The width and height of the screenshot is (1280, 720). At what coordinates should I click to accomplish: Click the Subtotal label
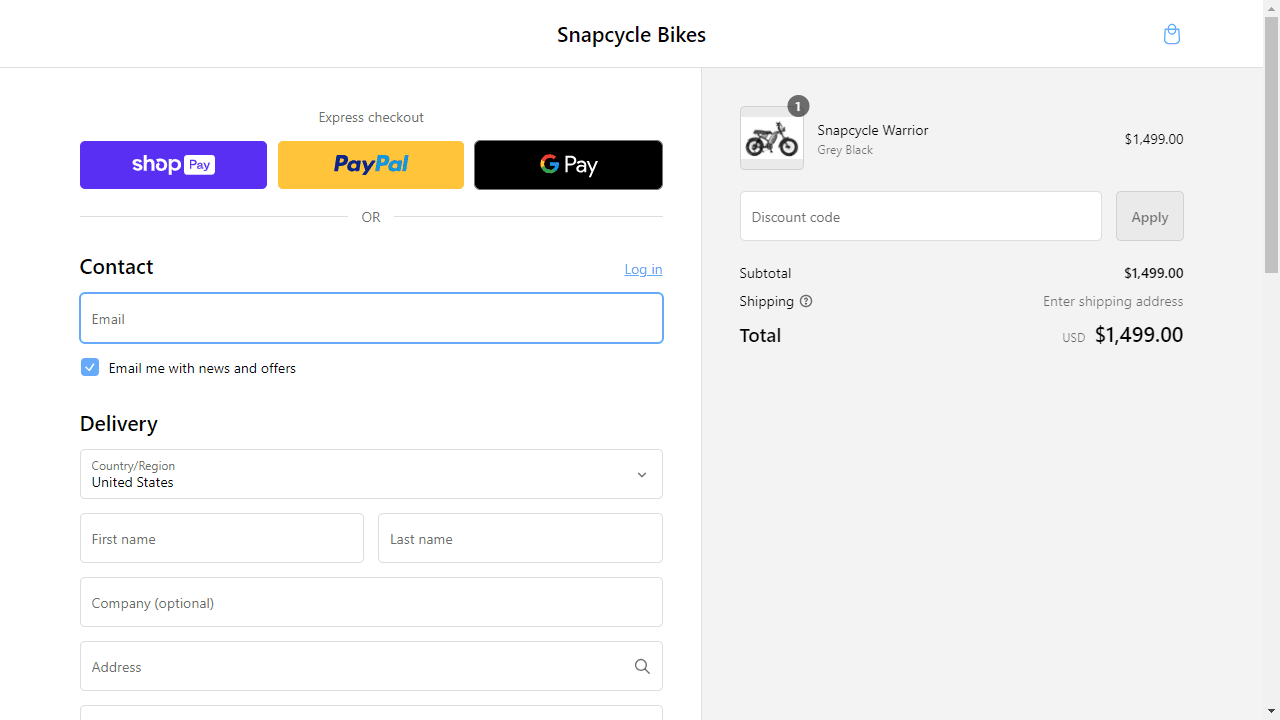click(x=765, y=273)
